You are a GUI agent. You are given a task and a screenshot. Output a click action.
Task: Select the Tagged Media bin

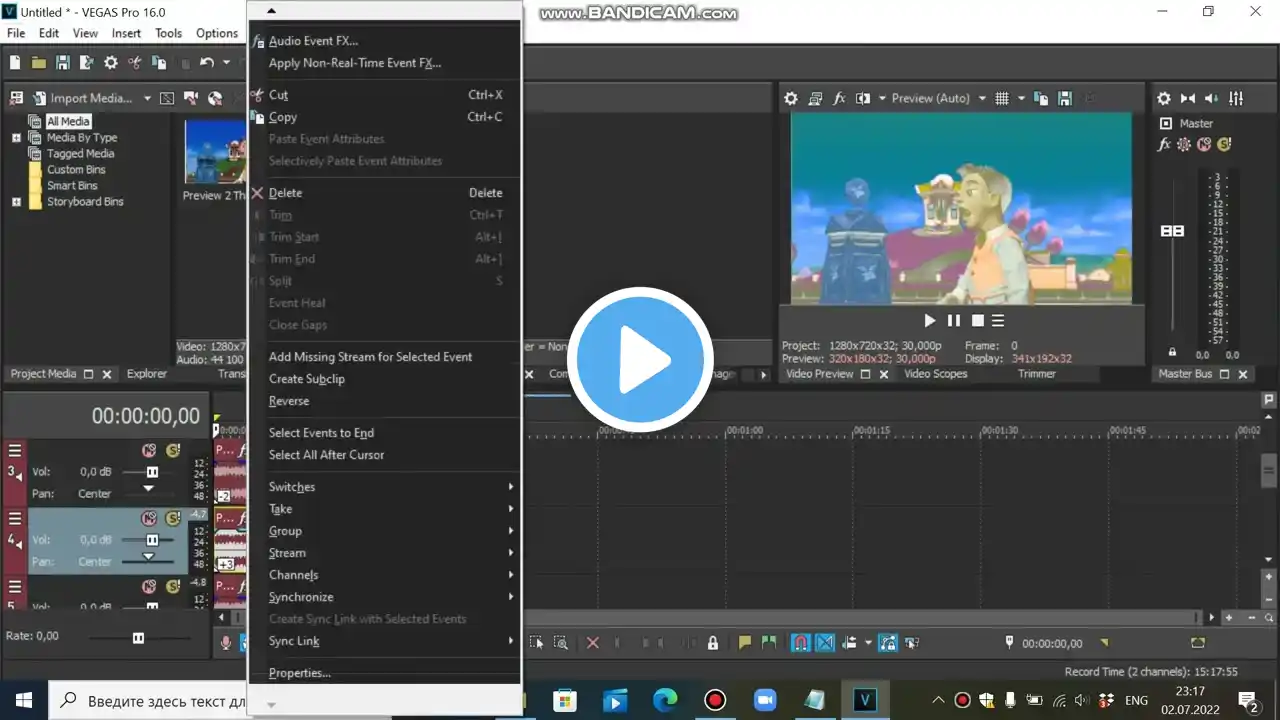(80, 154)
